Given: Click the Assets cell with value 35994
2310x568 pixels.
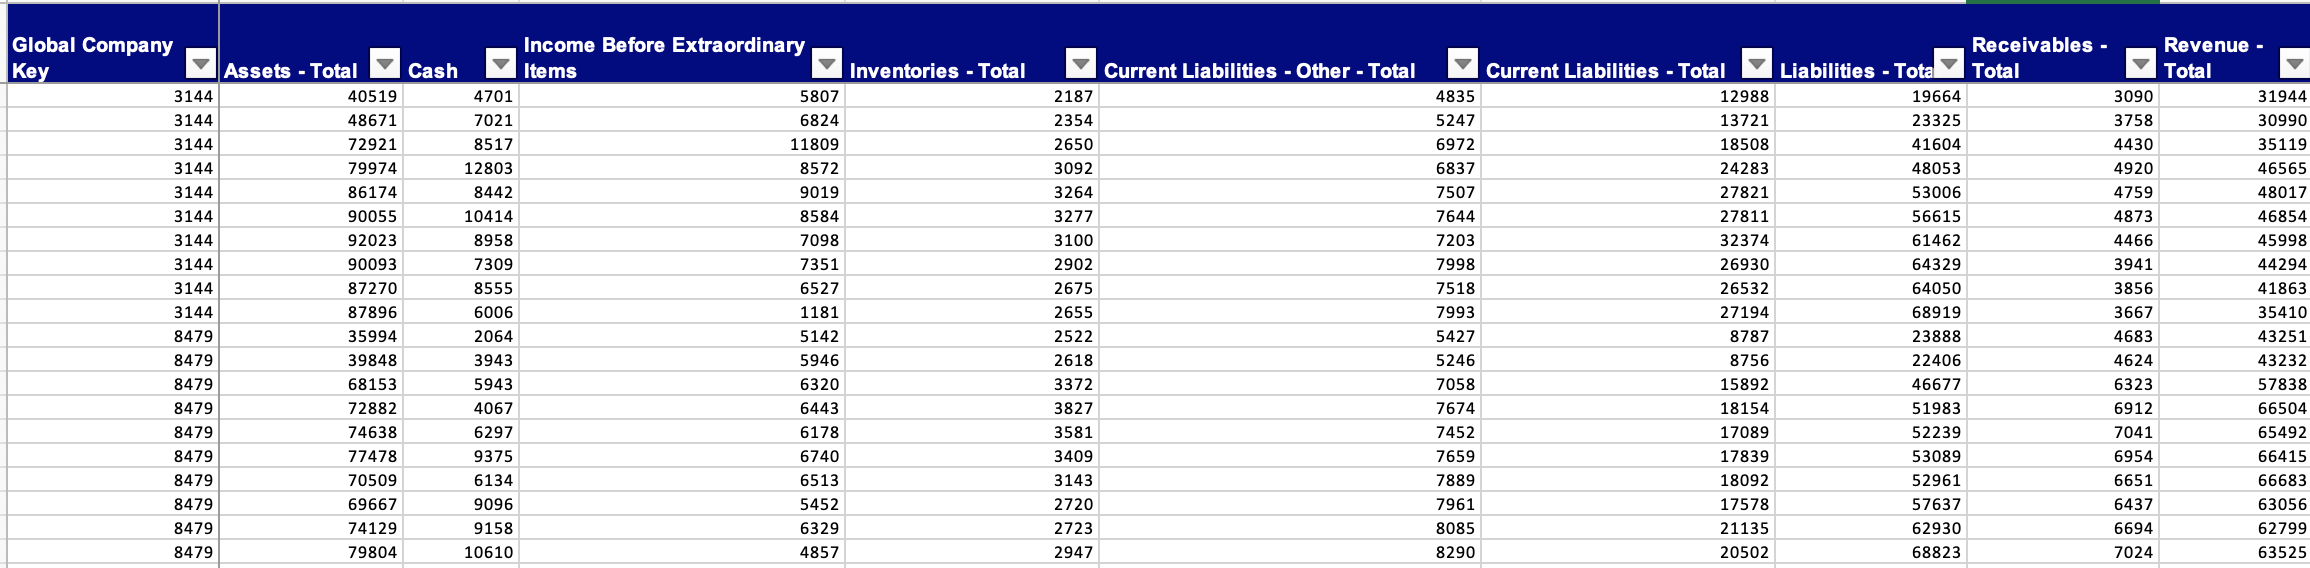Looking at the screenshot, I should coord(311,336).
